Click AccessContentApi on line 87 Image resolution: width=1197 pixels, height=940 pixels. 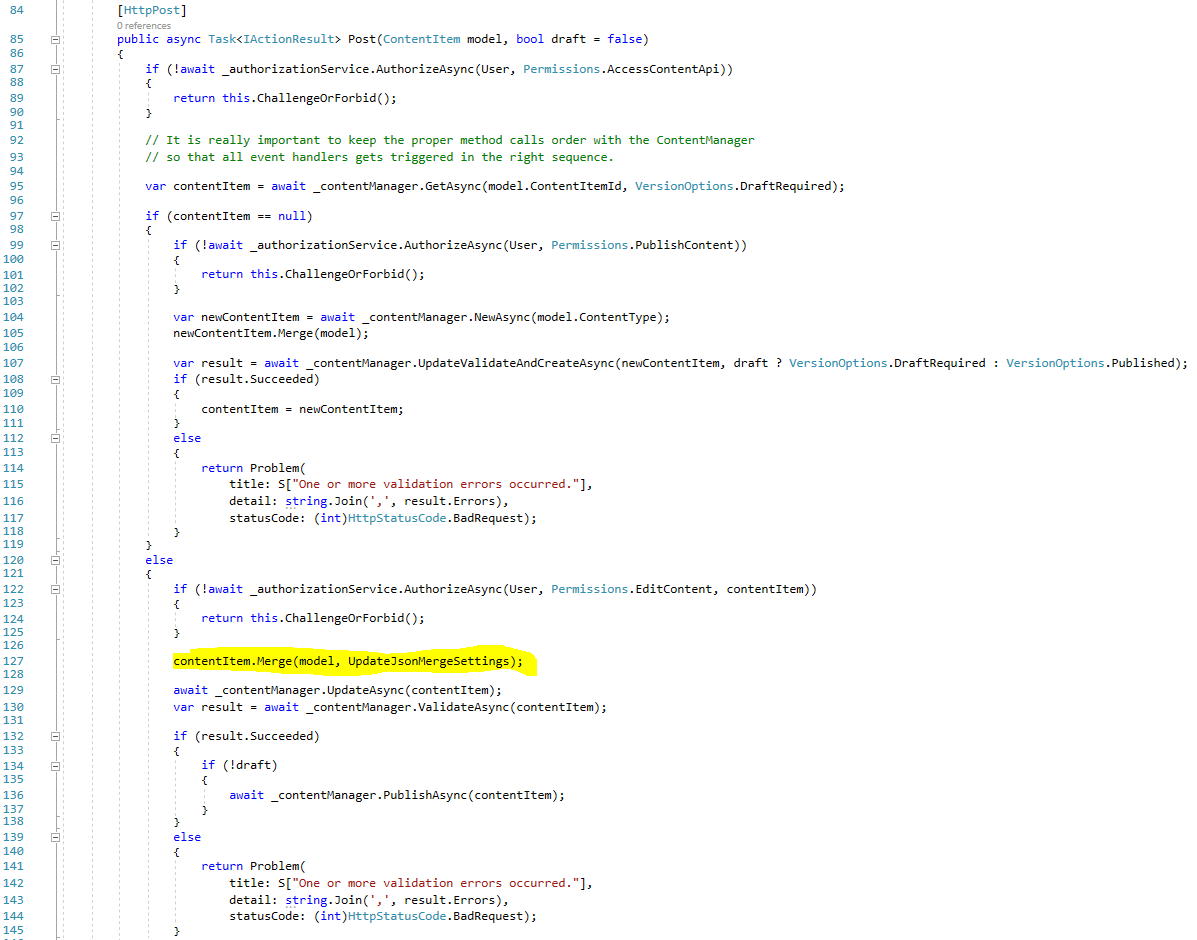663,69
